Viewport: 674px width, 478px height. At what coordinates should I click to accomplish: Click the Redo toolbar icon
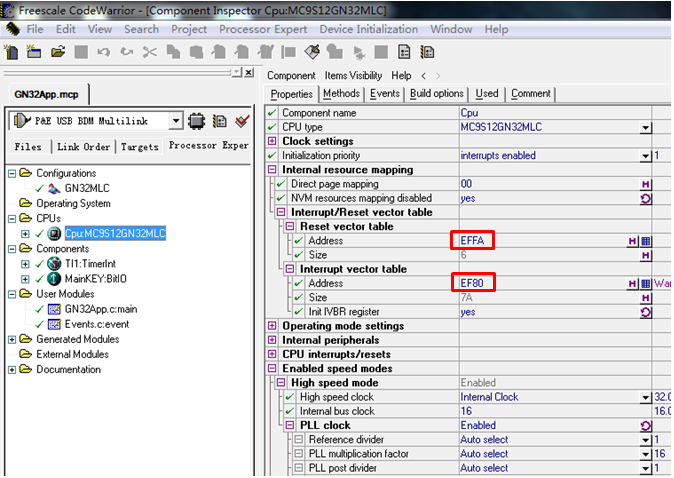click(127, 52)
